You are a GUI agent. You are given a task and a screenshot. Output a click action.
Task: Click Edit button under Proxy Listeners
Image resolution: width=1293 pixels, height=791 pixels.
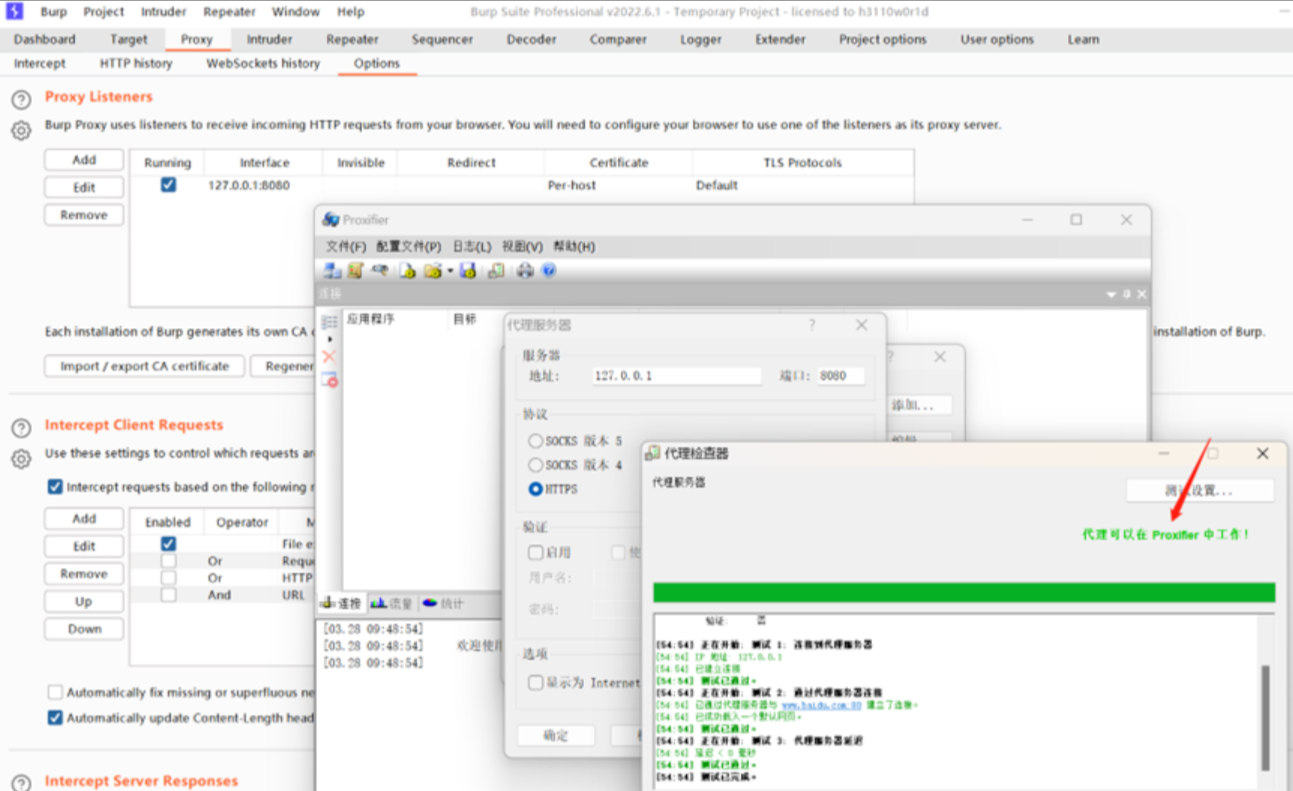click(x=84, y=187)
